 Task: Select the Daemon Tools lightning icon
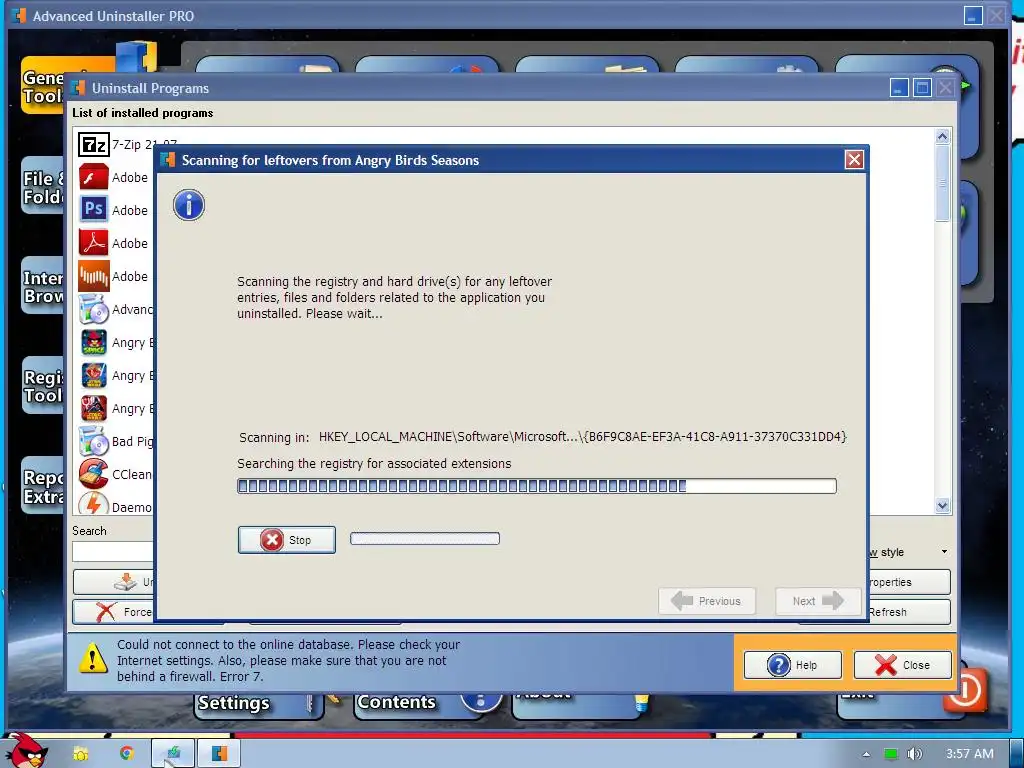93,504
